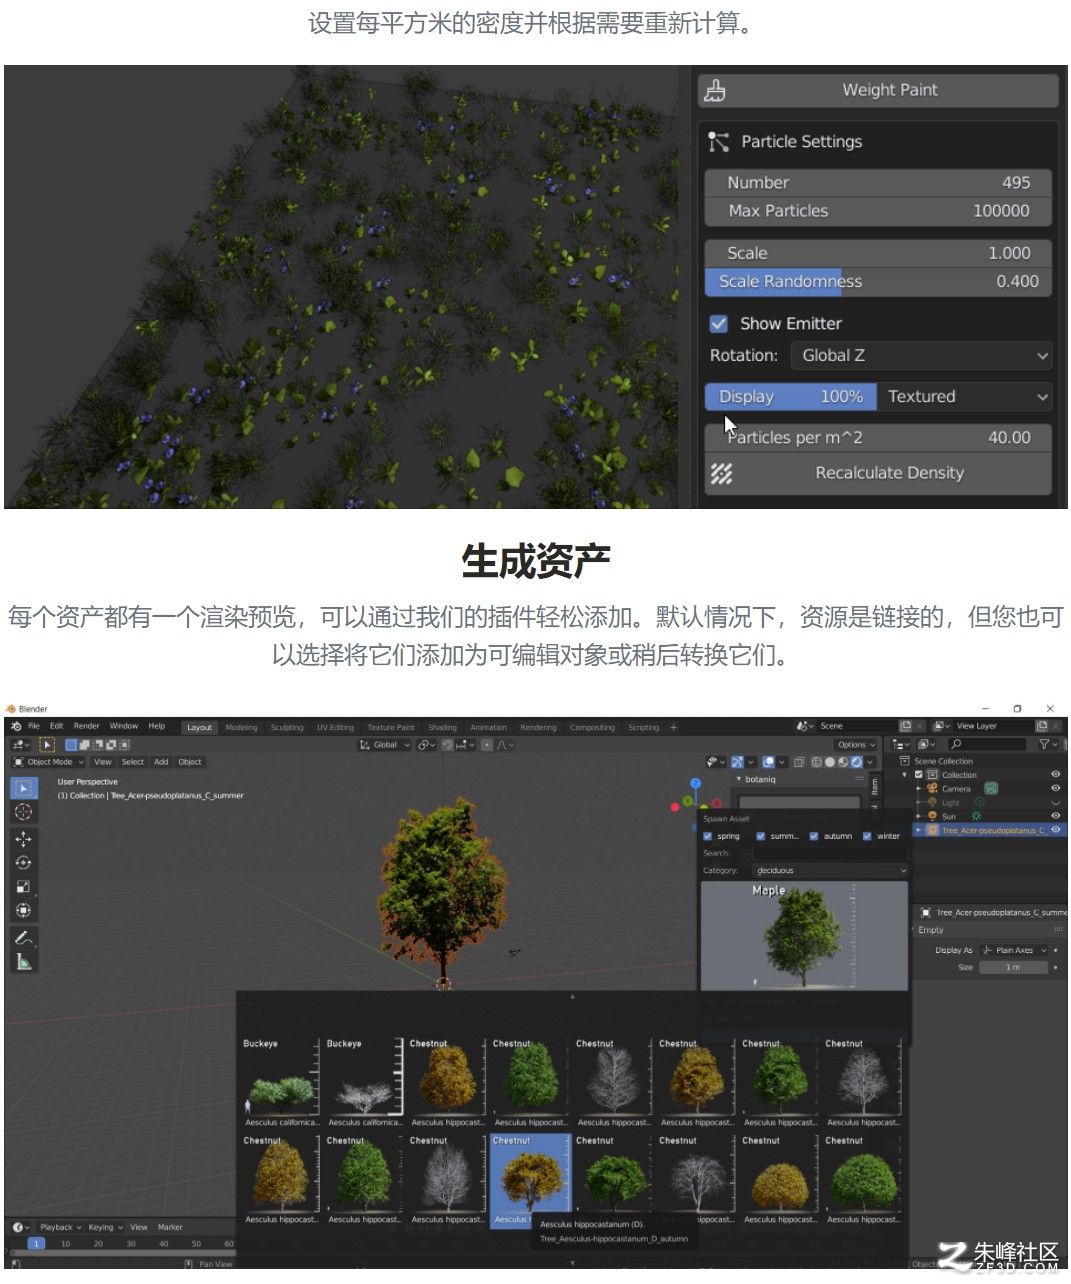Toggle X-ray view icon

point(798,762)
